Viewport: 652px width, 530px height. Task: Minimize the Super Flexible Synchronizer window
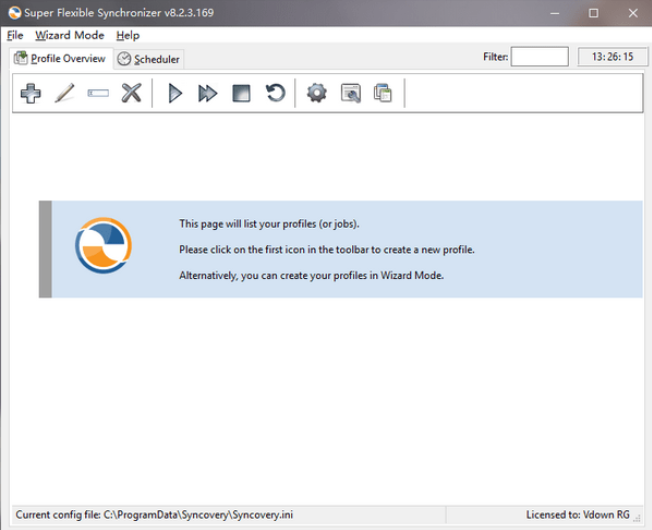click(554, 13)
